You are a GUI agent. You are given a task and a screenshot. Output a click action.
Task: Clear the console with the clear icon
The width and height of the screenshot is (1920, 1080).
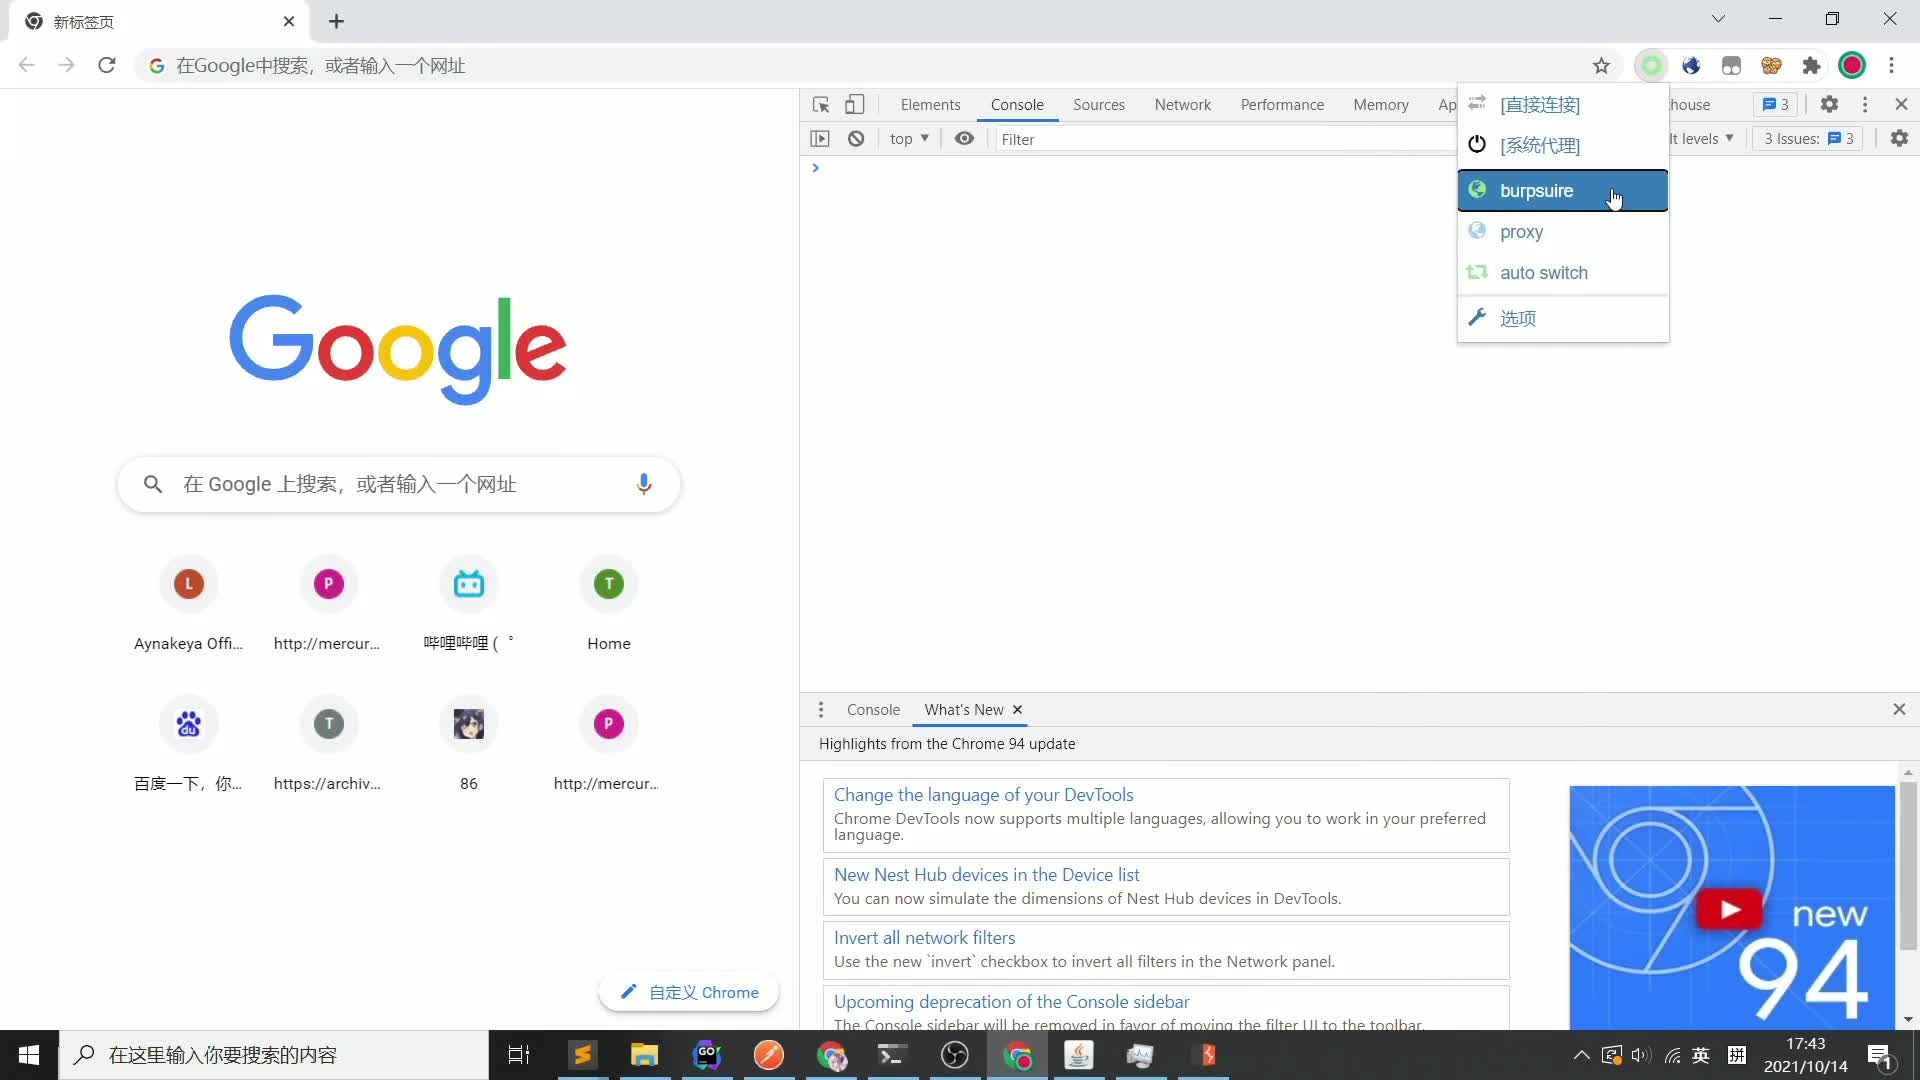pos(856,139)
